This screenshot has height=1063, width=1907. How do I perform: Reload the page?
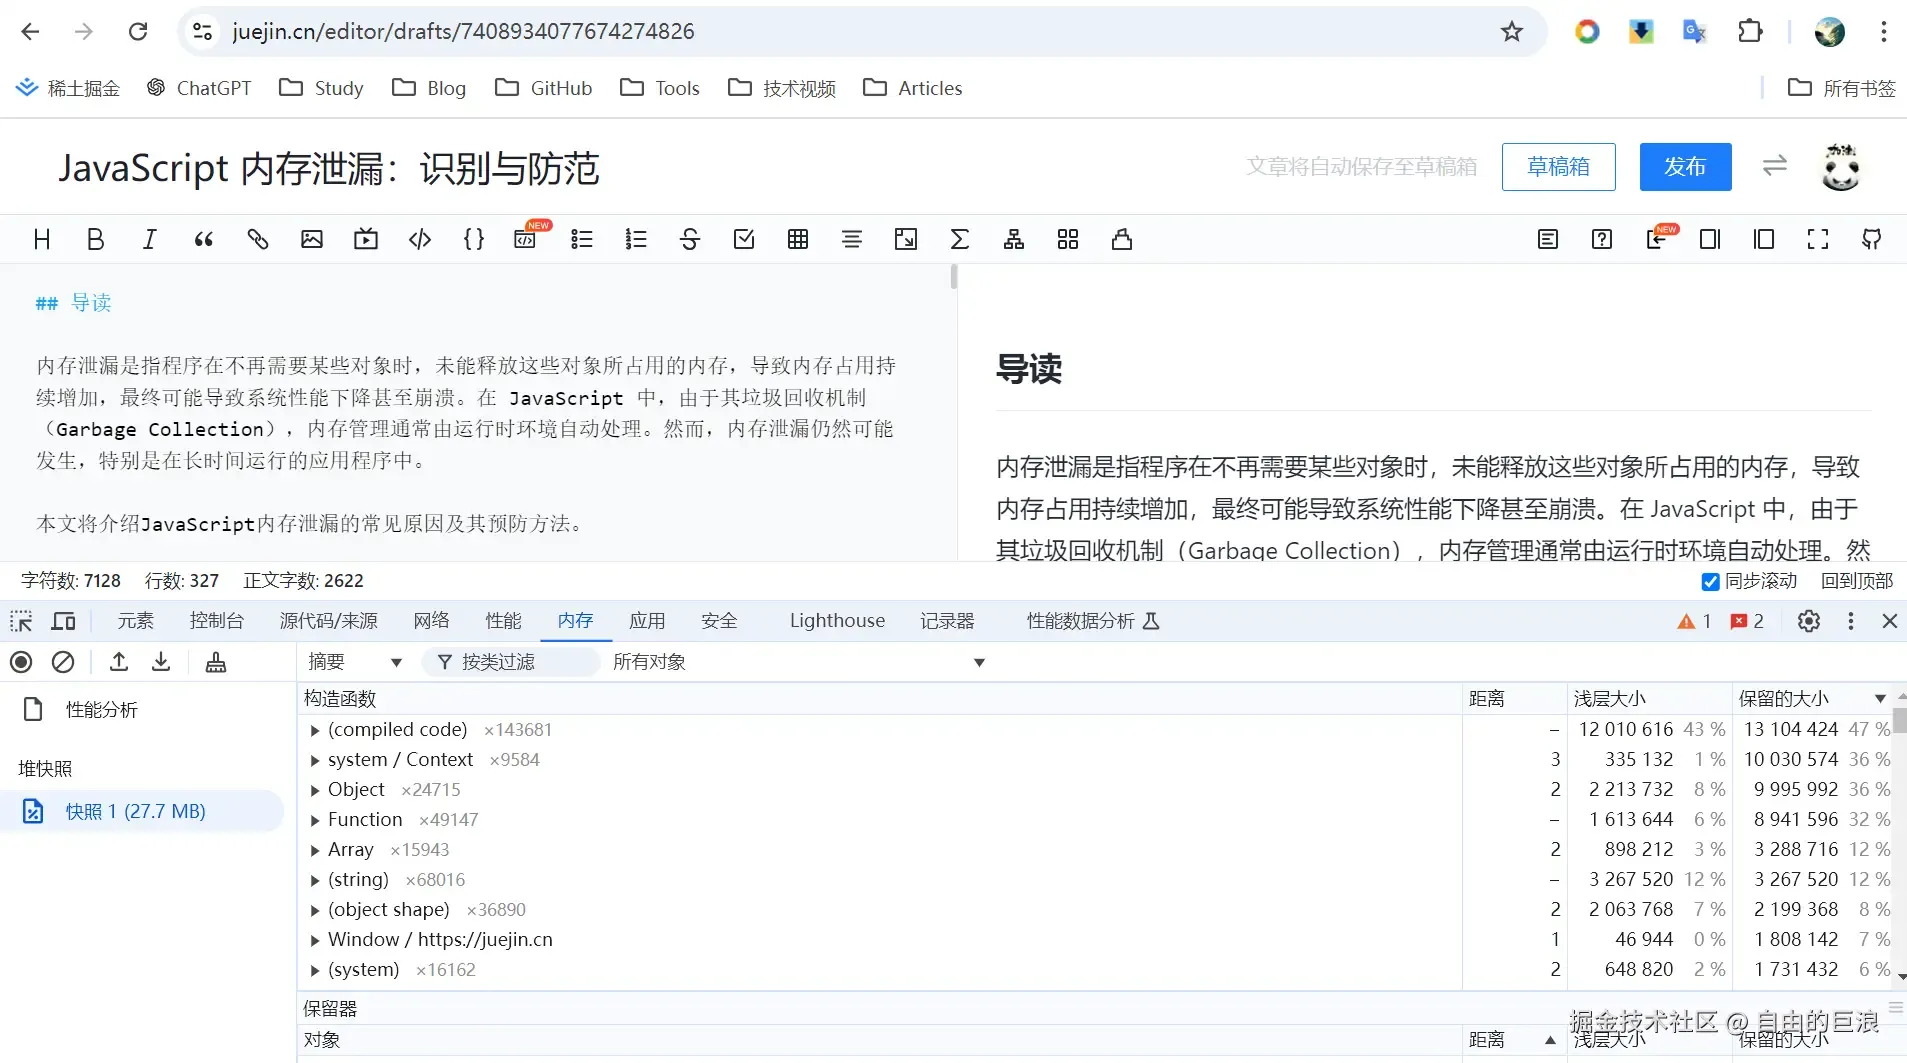(138, 31)
